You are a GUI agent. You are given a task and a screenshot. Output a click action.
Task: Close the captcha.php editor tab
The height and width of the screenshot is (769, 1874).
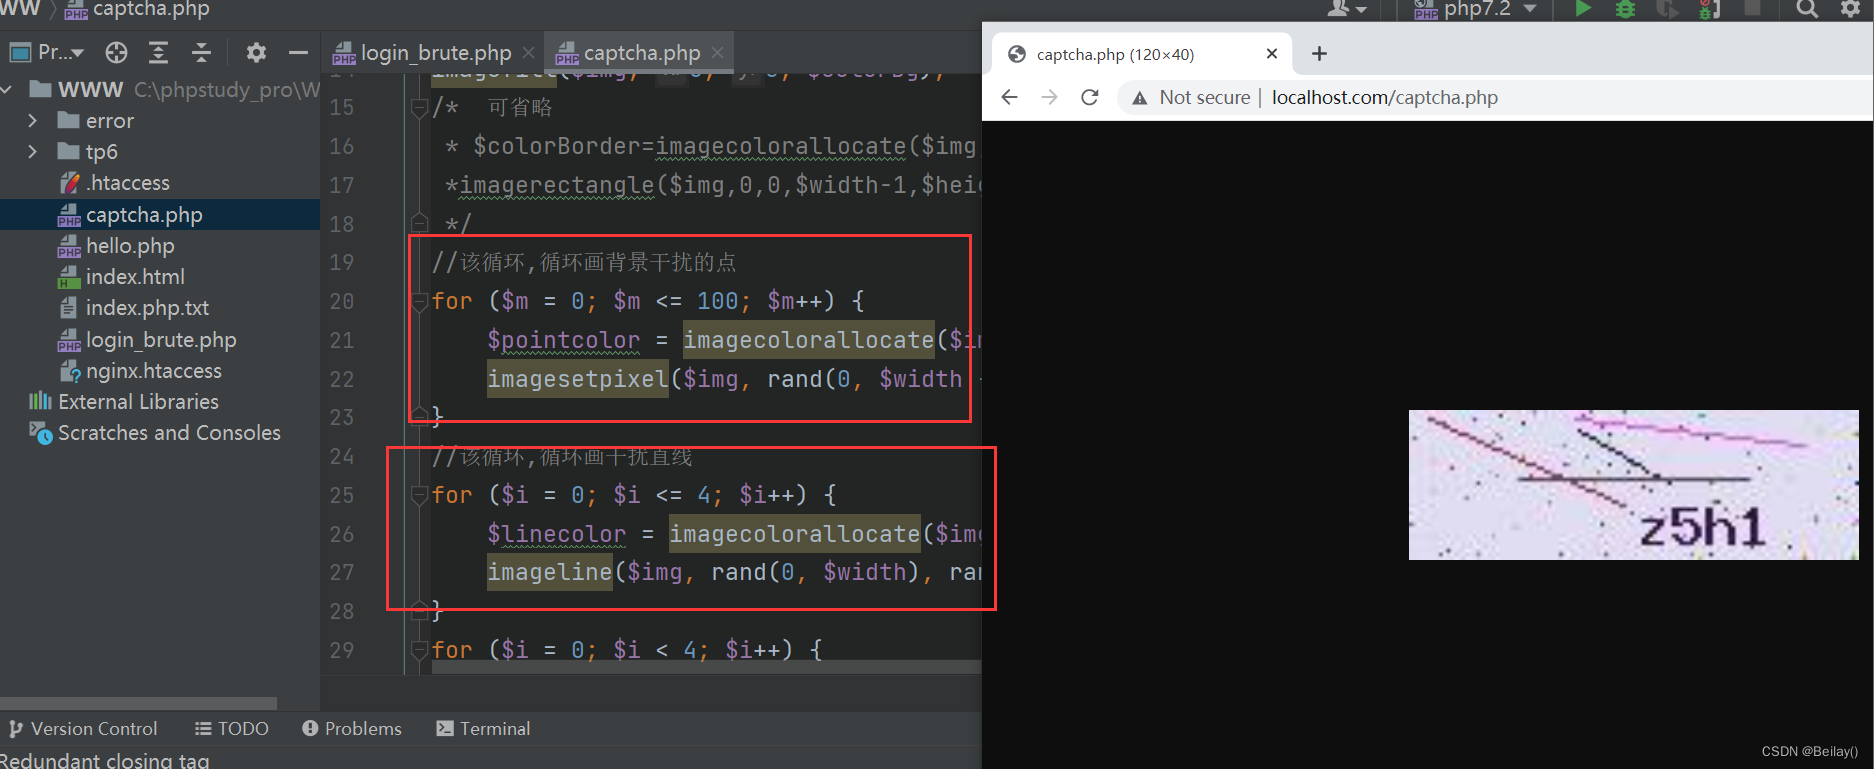pos(717,53)
